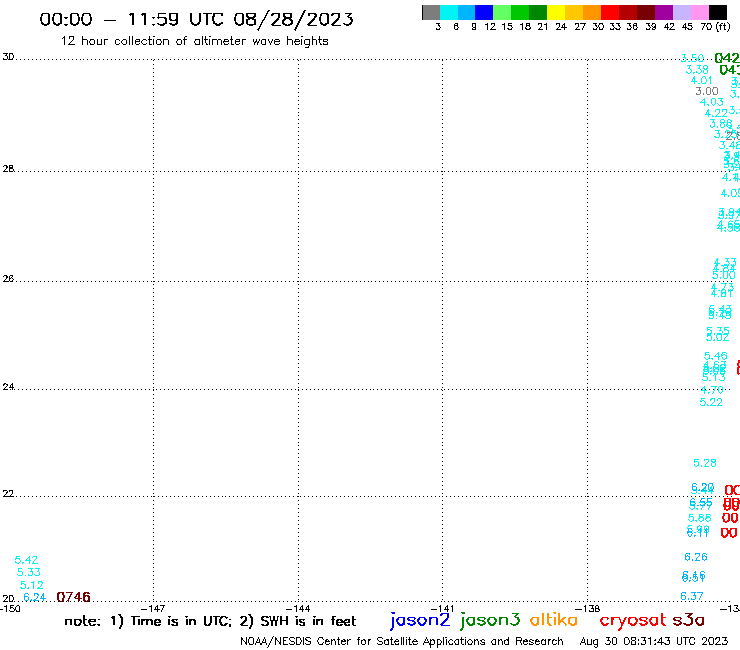The image size is (740, 650).
Task: Click the '3.50' wave height value
Action: tap(692, 58)
